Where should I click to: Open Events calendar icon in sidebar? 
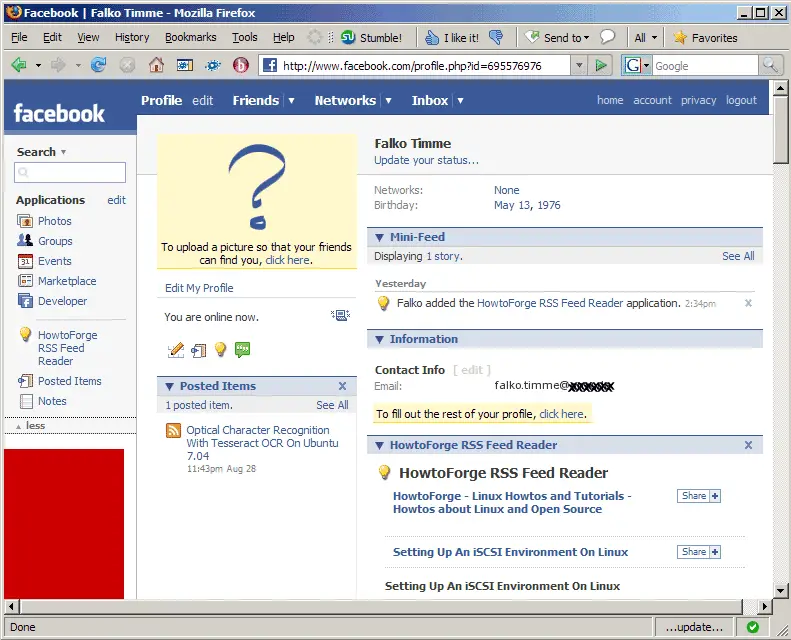click(25, 261)
